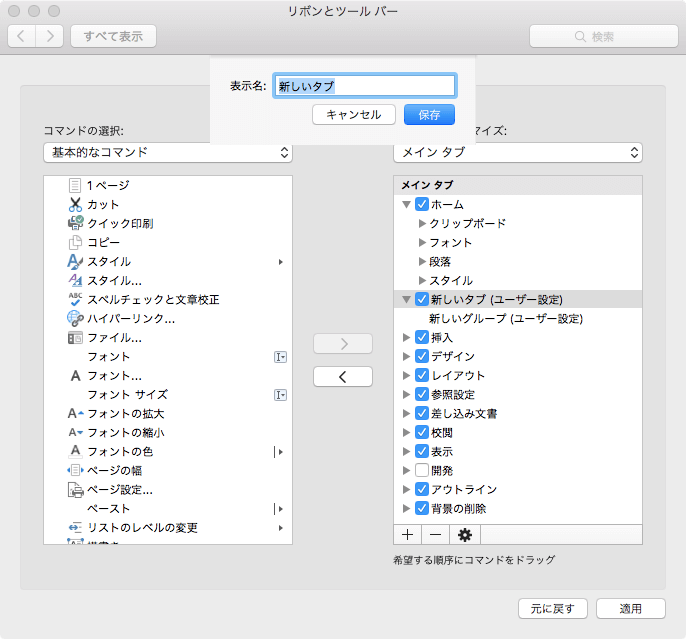Image resolution: width=686 pixels, height=639 pixels.
Task: Click the Copy command icon
Action: click(x=75, y=242)
